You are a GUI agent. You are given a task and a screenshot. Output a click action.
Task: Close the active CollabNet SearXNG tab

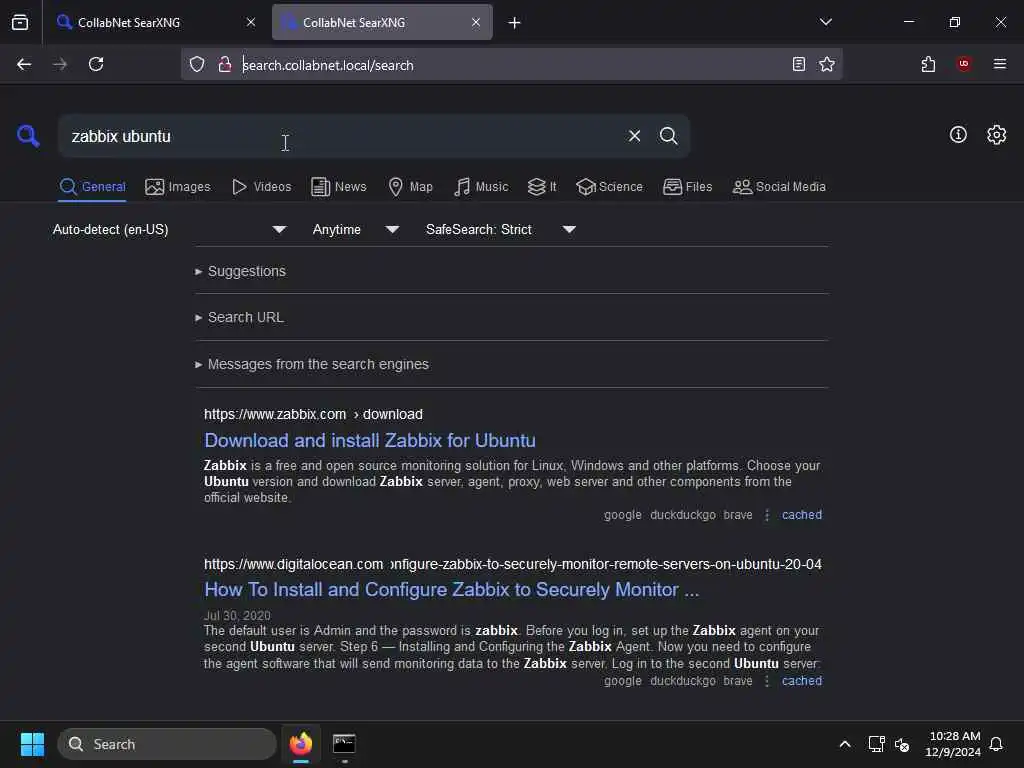tap(476, 22)
